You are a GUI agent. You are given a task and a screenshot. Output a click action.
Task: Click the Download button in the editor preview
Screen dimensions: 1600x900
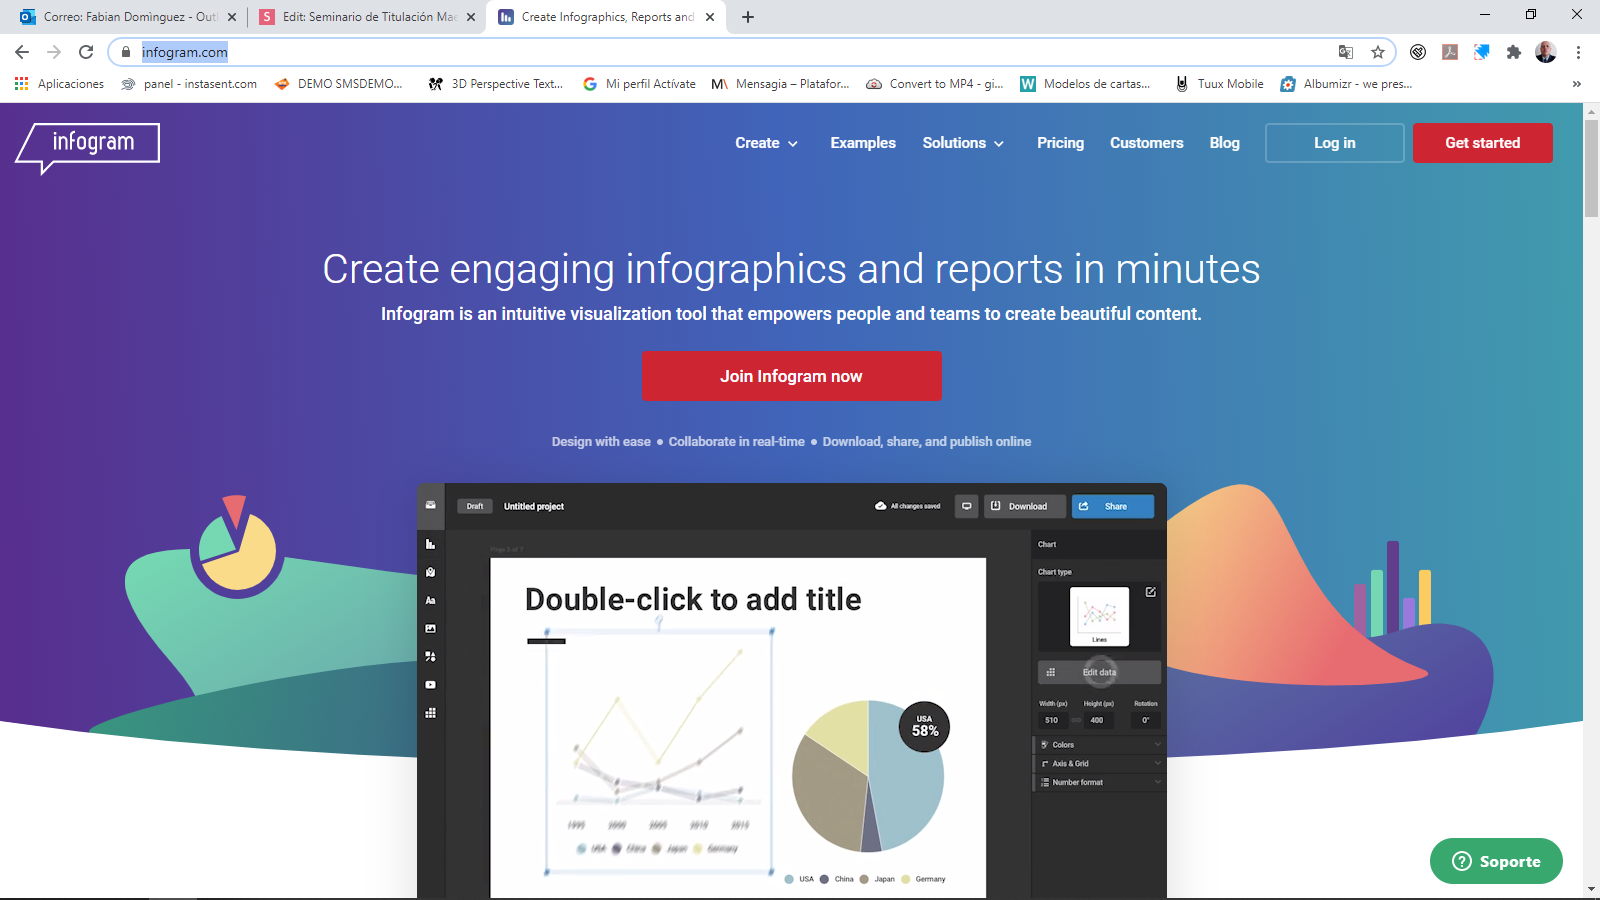tap(1024, 506)
